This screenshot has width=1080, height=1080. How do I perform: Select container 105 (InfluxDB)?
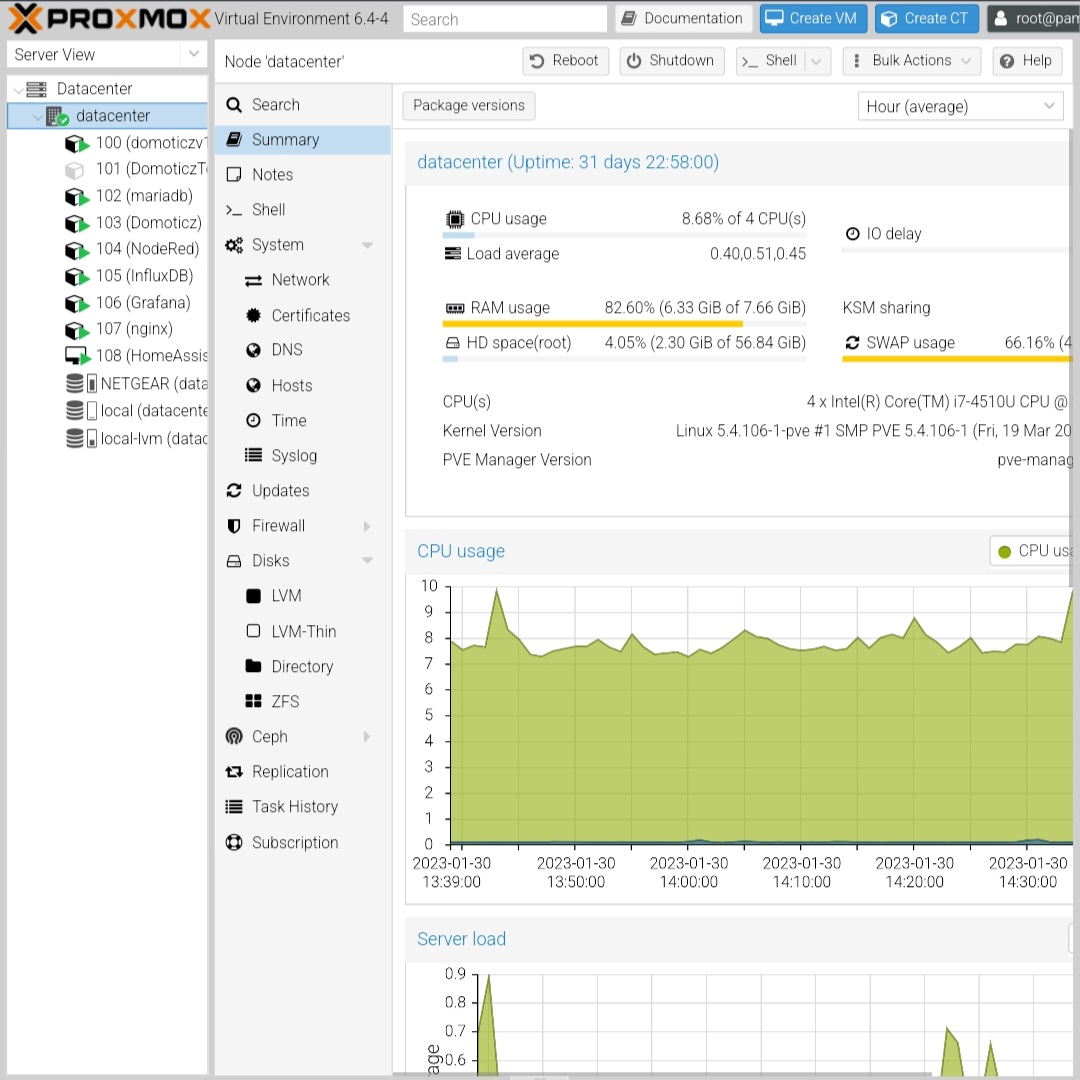[129, 276]
